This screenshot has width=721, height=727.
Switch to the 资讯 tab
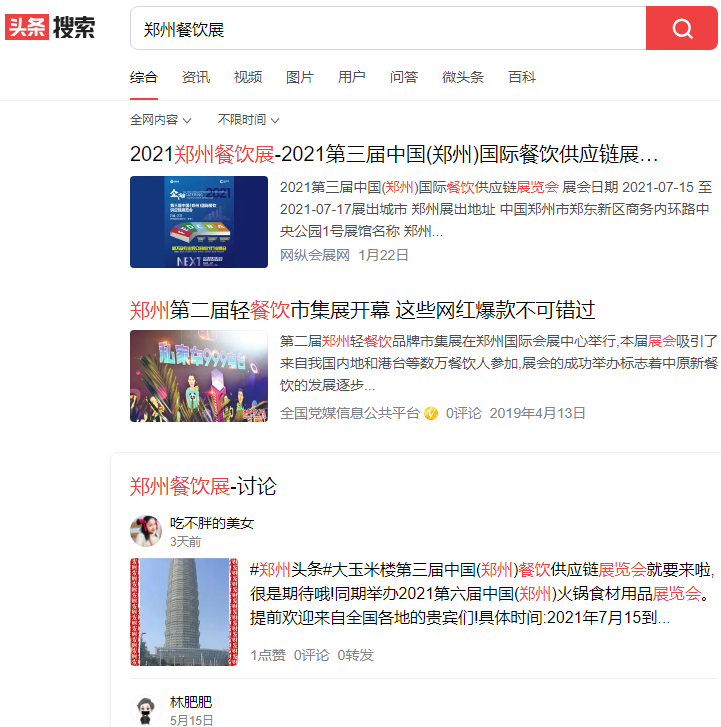click(x=196, y=77)
